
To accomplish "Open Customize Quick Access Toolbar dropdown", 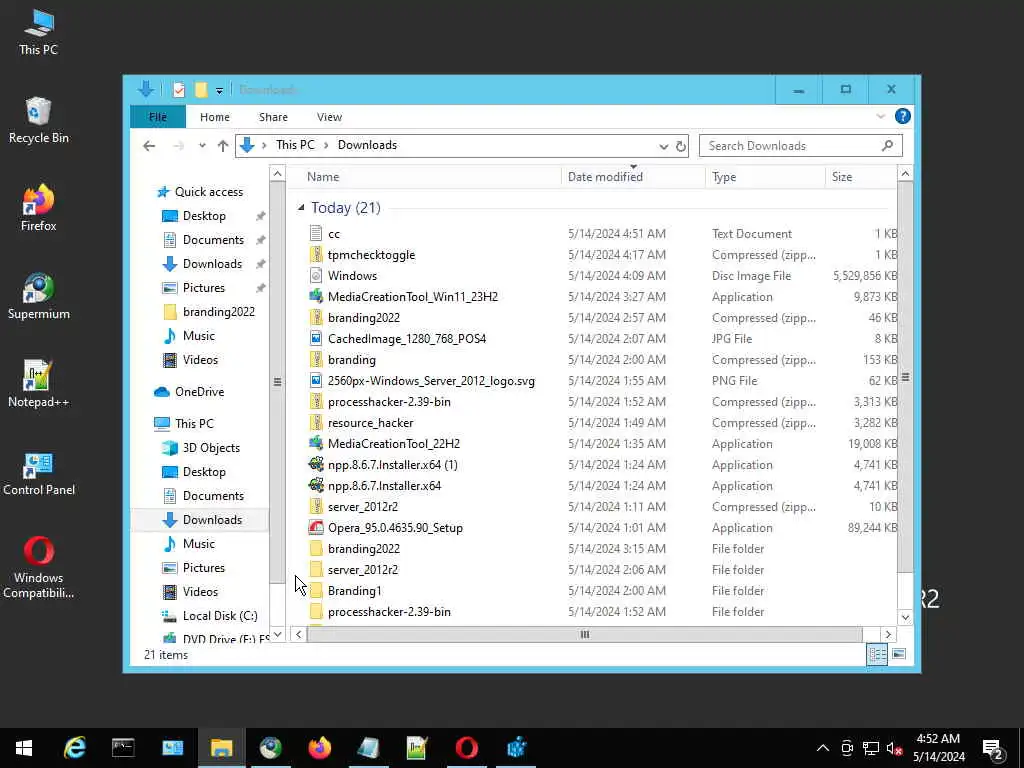I will pos(219,91).
